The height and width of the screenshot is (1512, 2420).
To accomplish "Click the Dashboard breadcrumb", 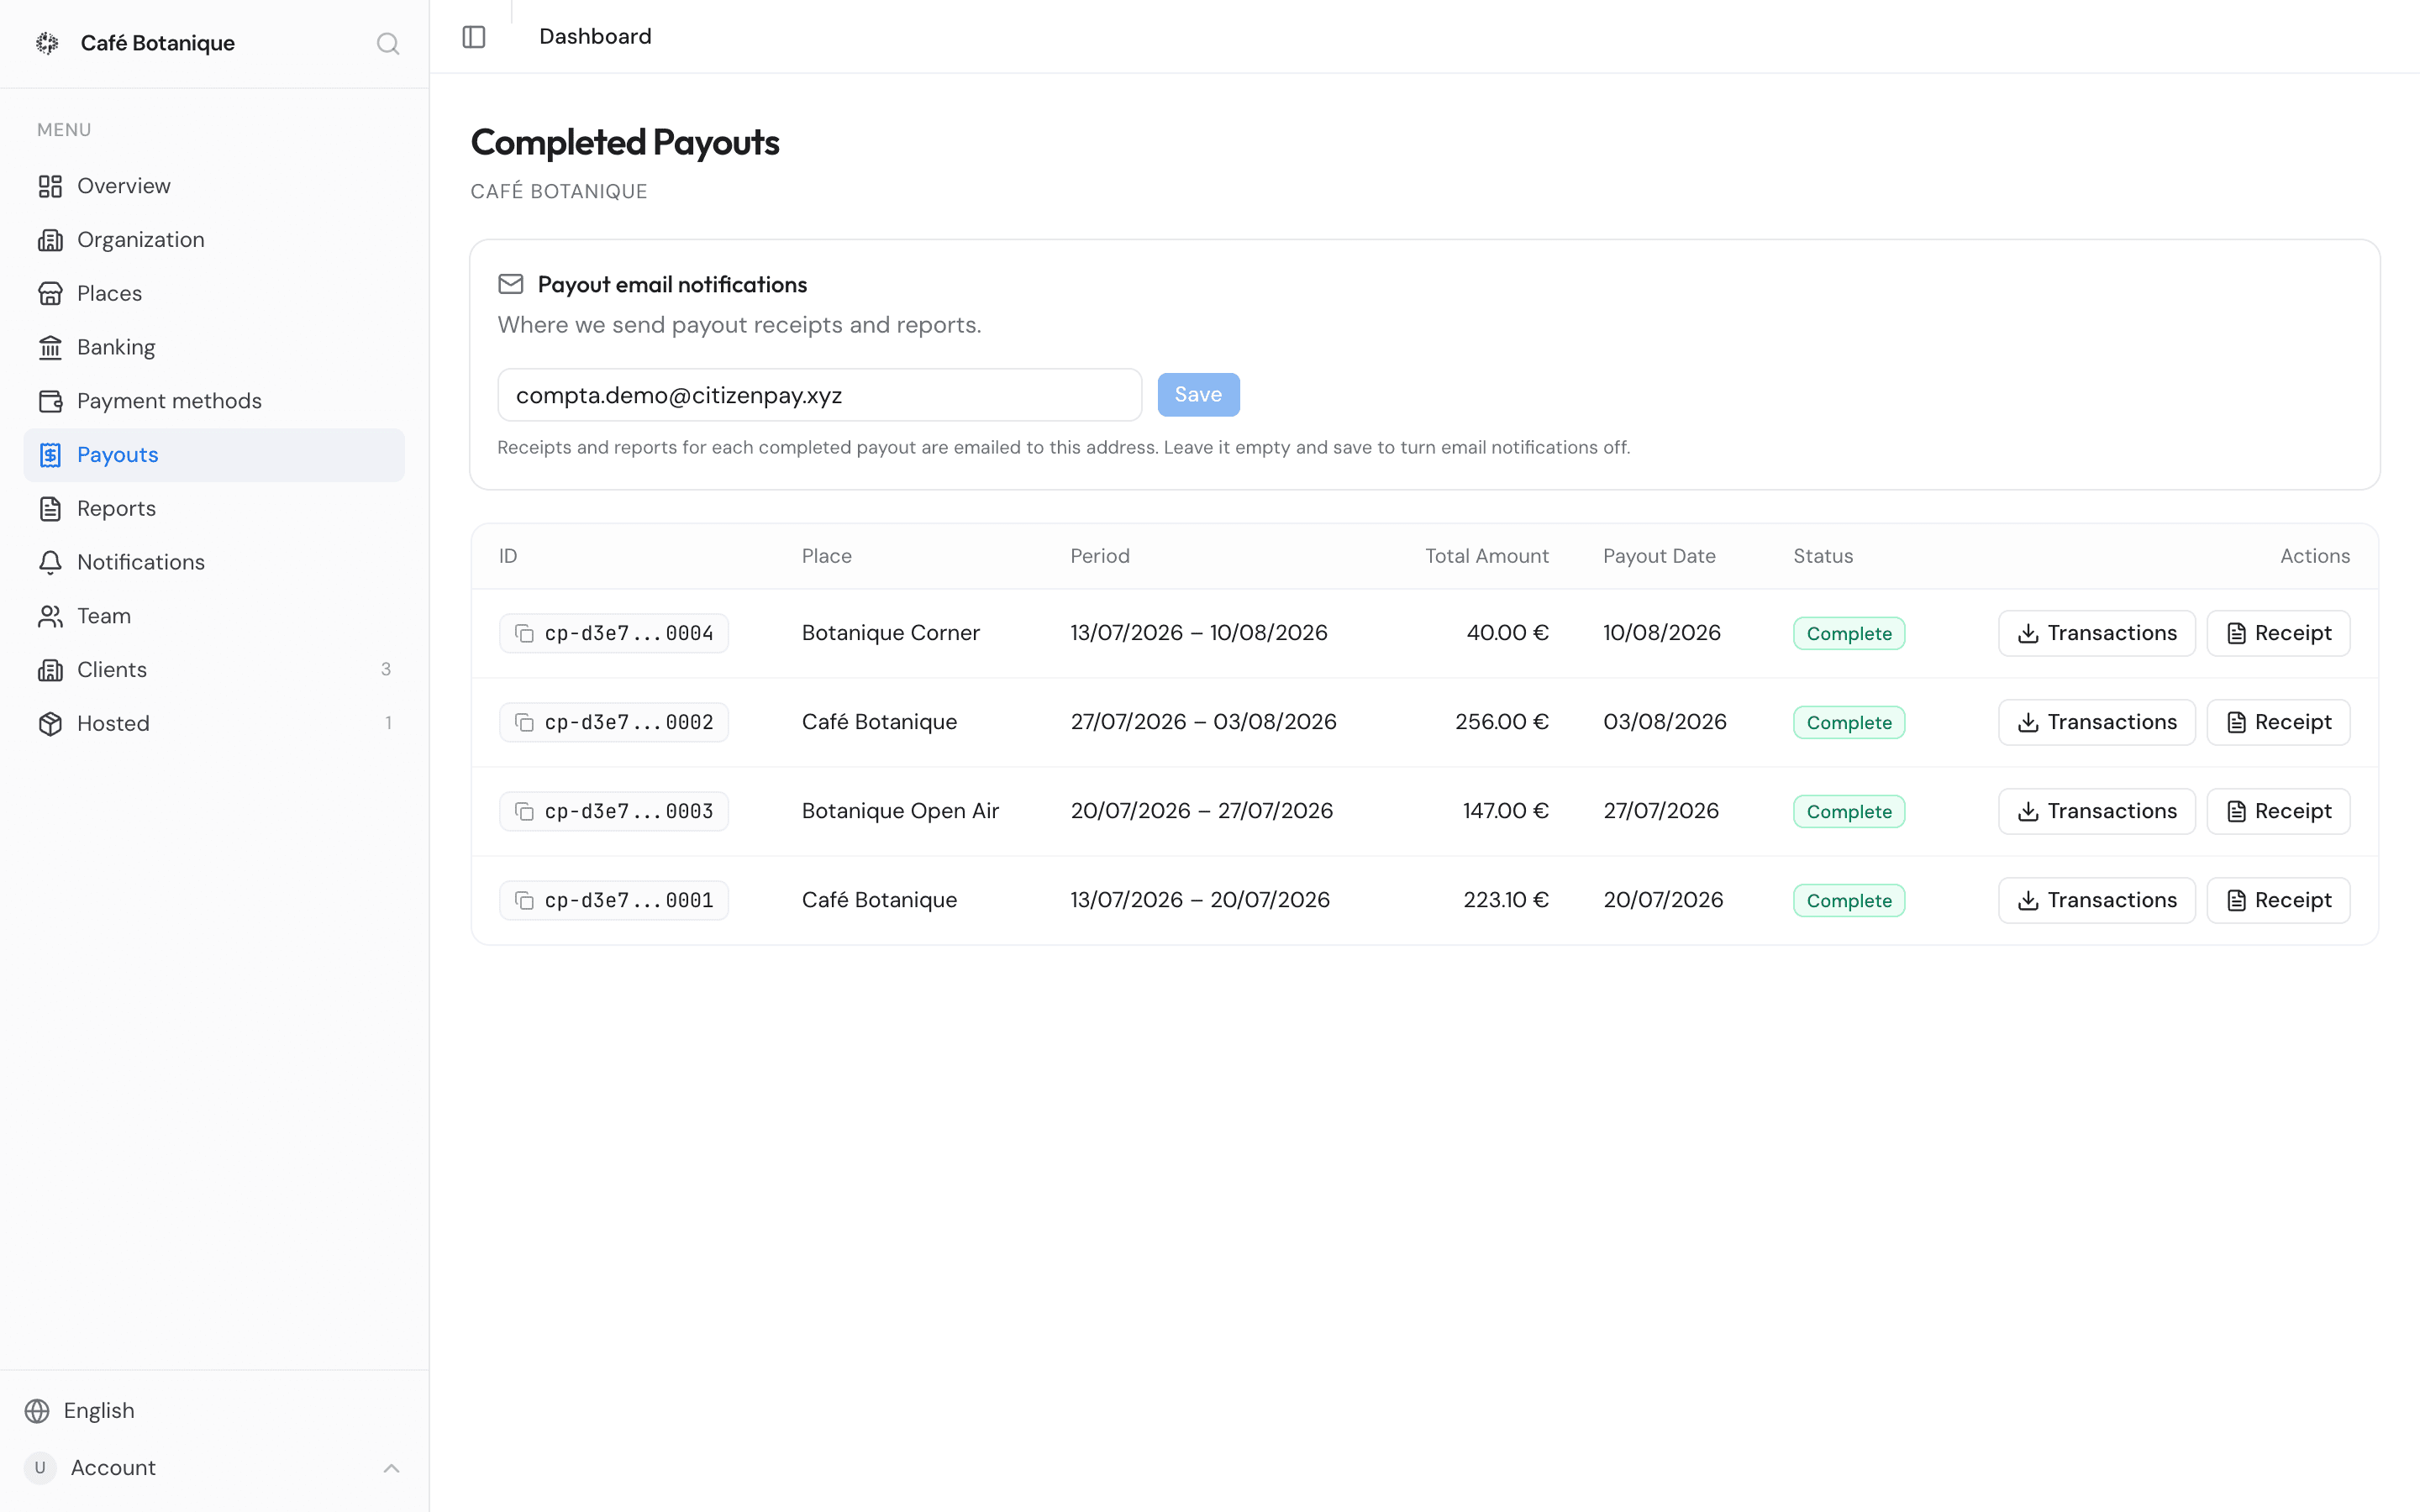I will 595,37.
